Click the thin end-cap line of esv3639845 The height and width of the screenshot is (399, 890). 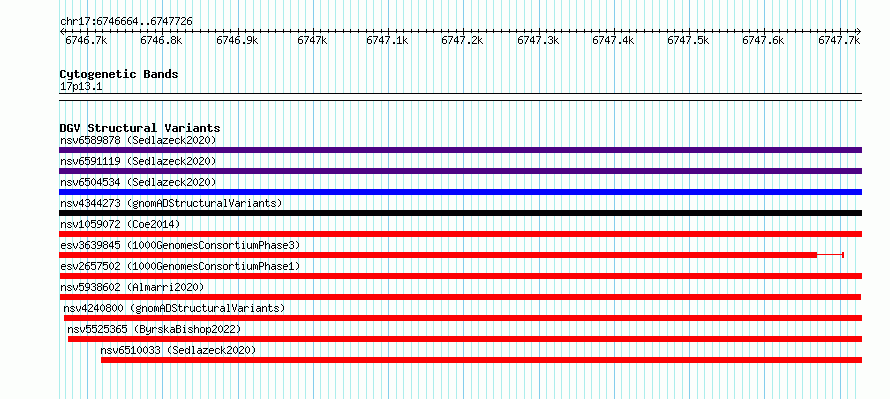(x=830, y=255)
